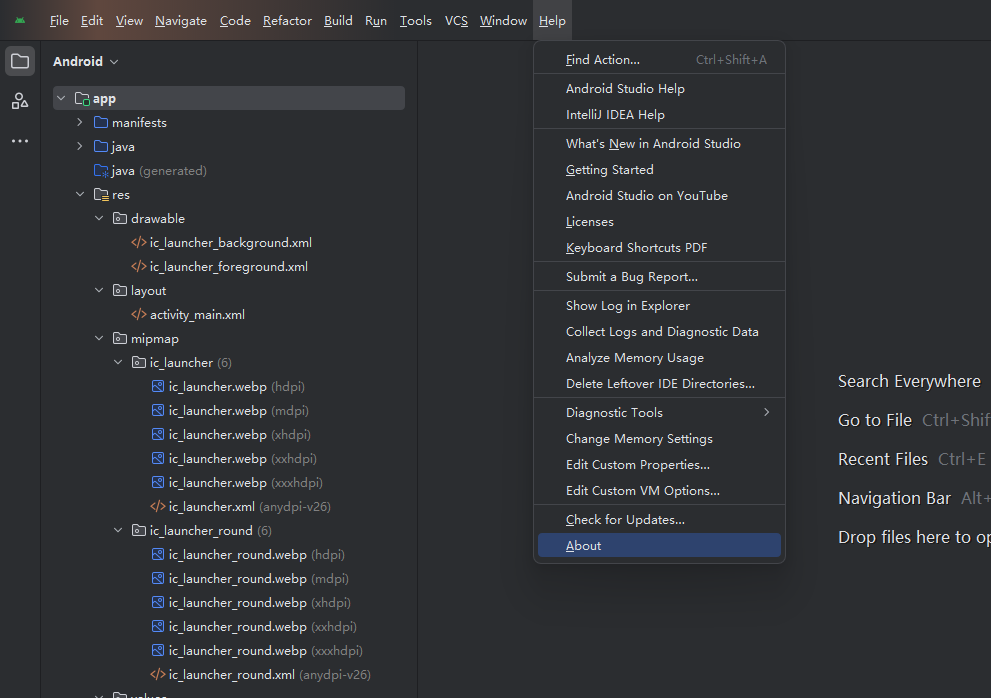Click the activity_main.xml file icon
The image size is (991, 698).
tap(139, 315)
